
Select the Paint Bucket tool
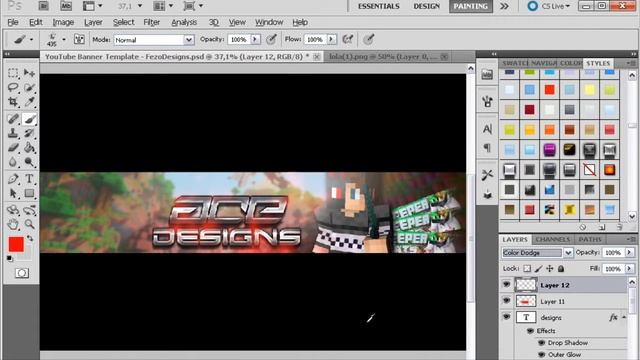[29, 147]
